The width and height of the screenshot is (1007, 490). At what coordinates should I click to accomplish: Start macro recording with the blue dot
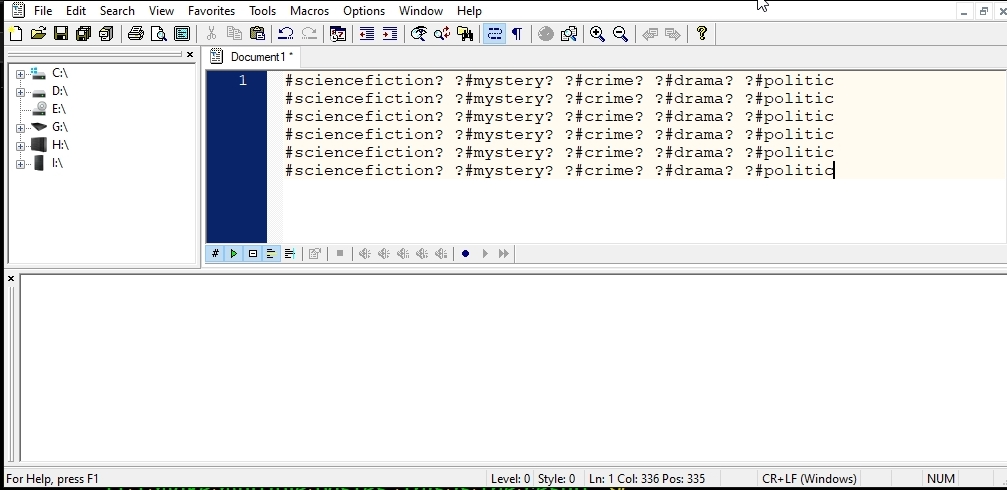(x=466, y=254)
